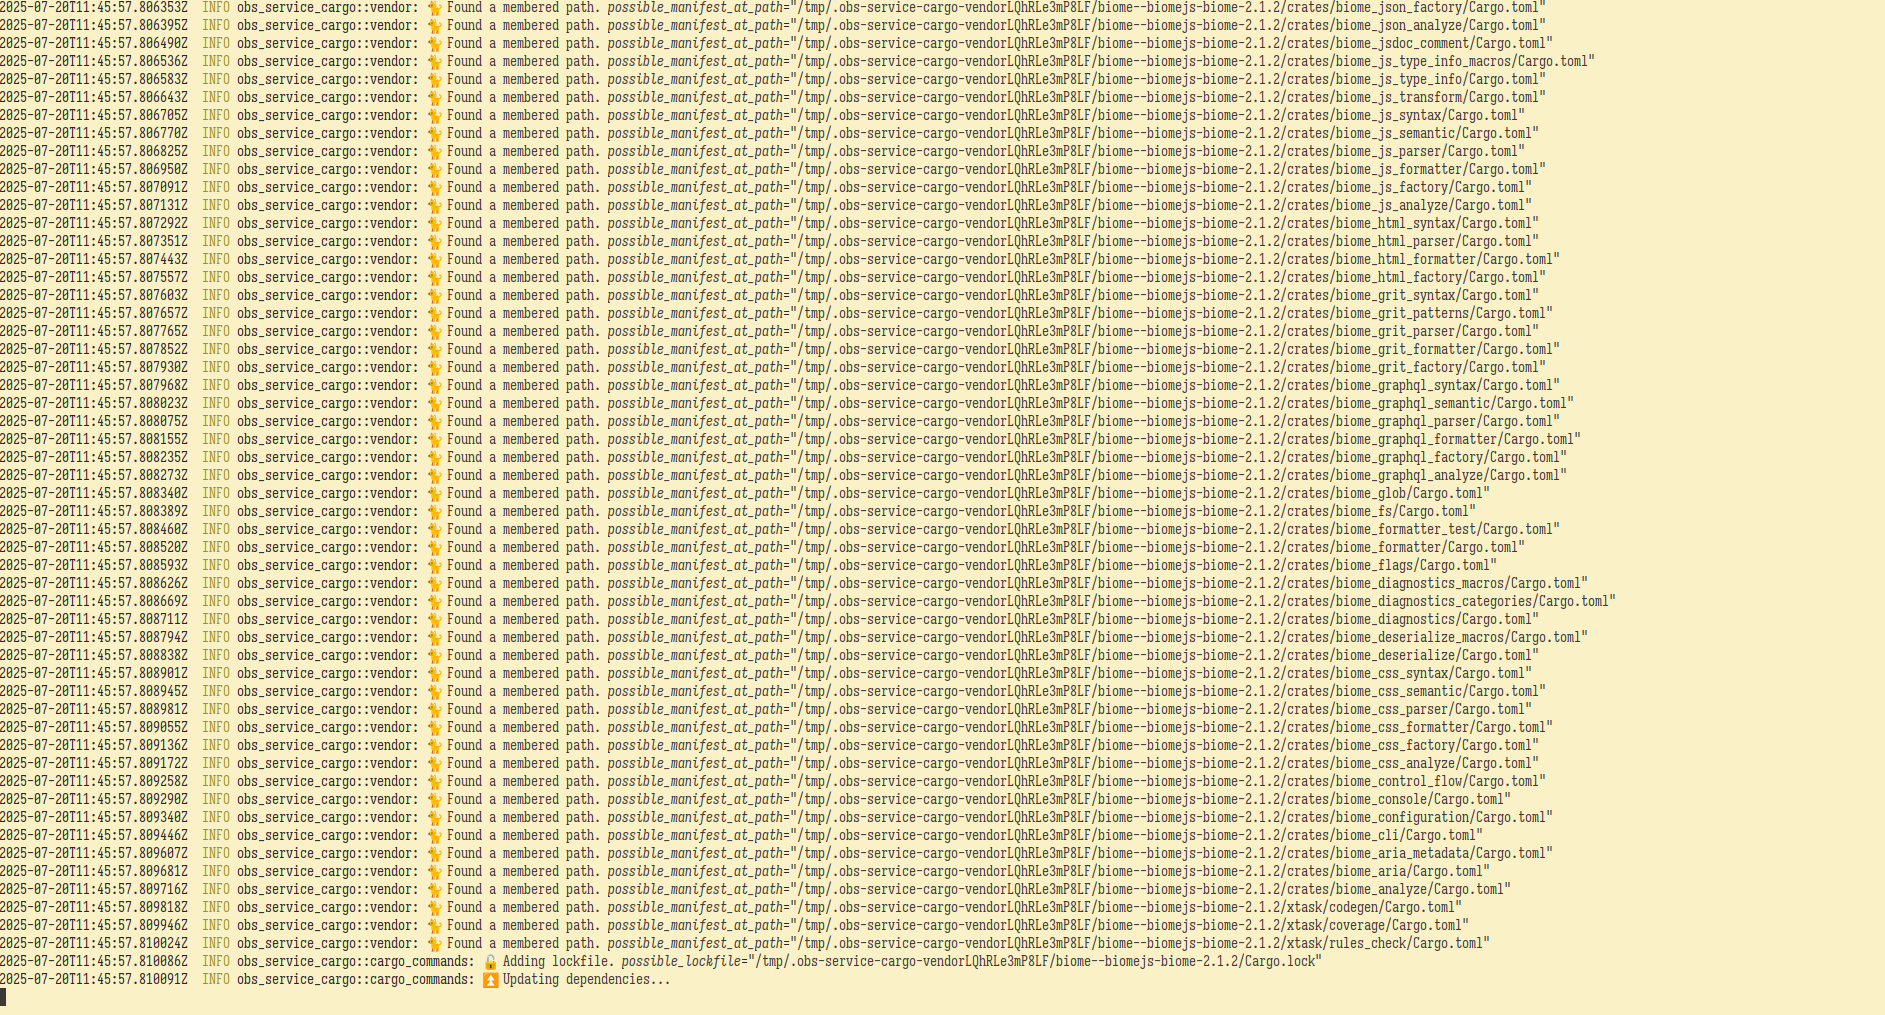Click the timestamp "2025-07-20T11:45:57.810091Z"

coord(94,979)
